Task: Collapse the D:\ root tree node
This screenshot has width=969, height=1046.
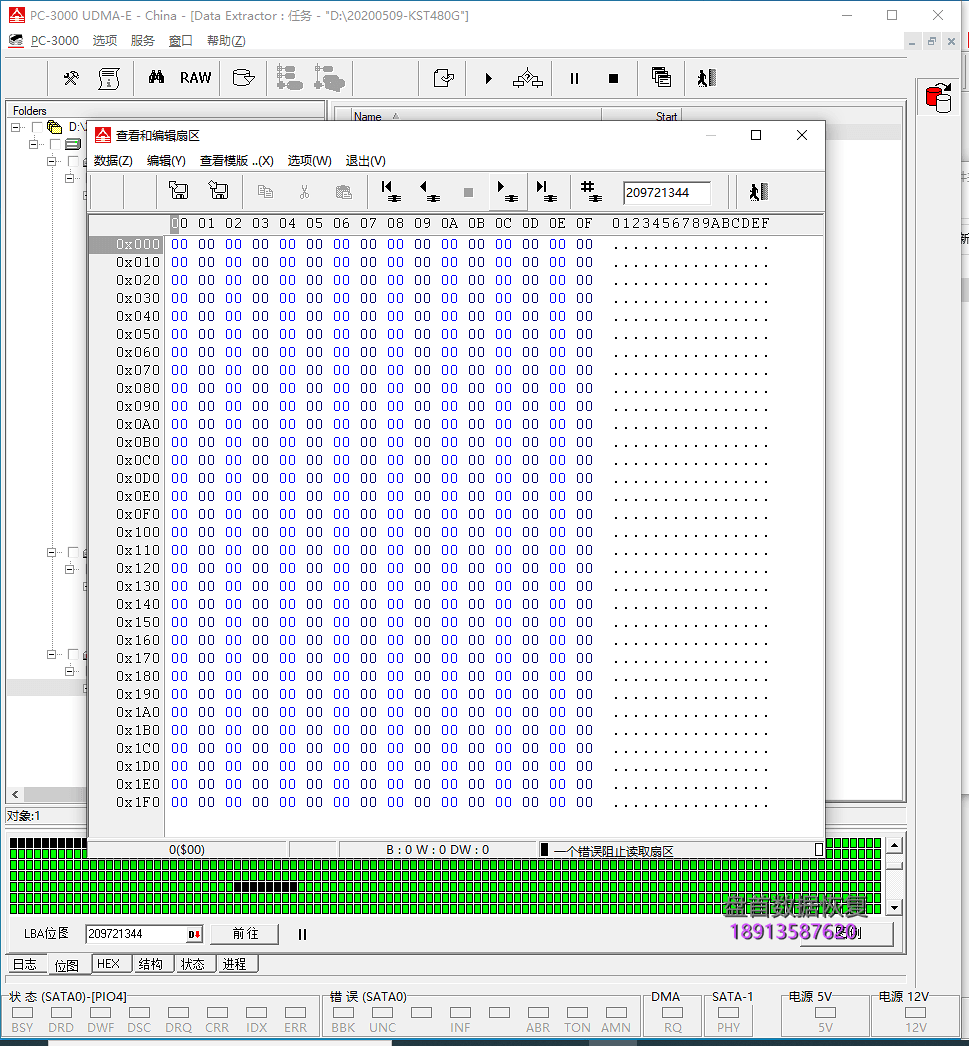Action: tap(15, 127)
